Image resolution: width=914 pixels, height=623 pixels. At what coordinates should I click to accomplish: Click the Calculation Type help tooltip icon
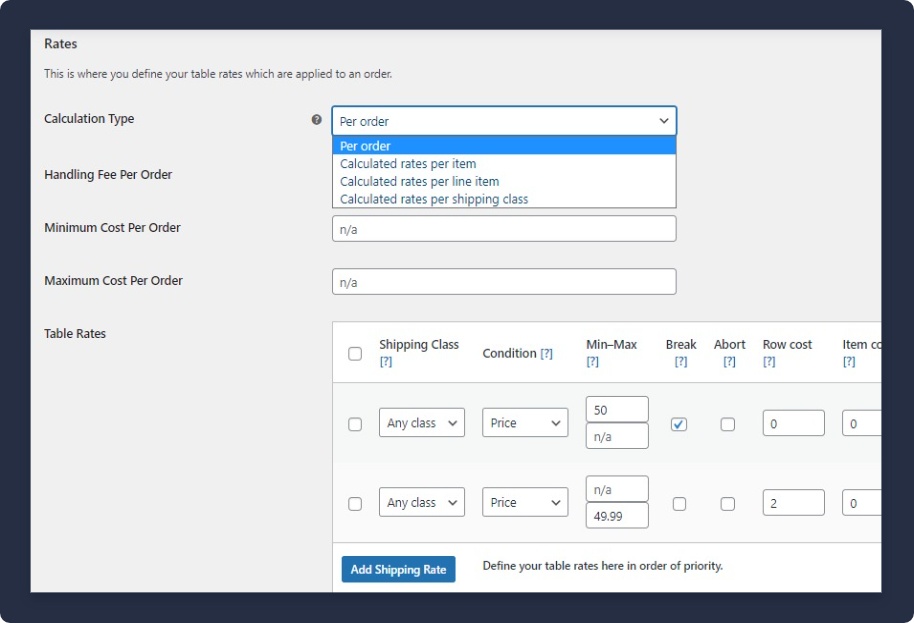click(x=317, y=119)
